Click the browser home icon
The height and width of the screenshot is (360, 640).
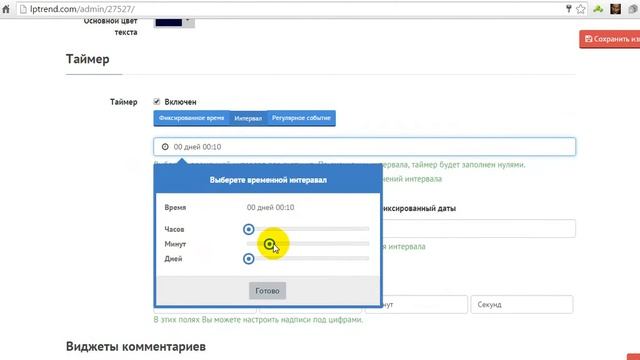(6, 9)
